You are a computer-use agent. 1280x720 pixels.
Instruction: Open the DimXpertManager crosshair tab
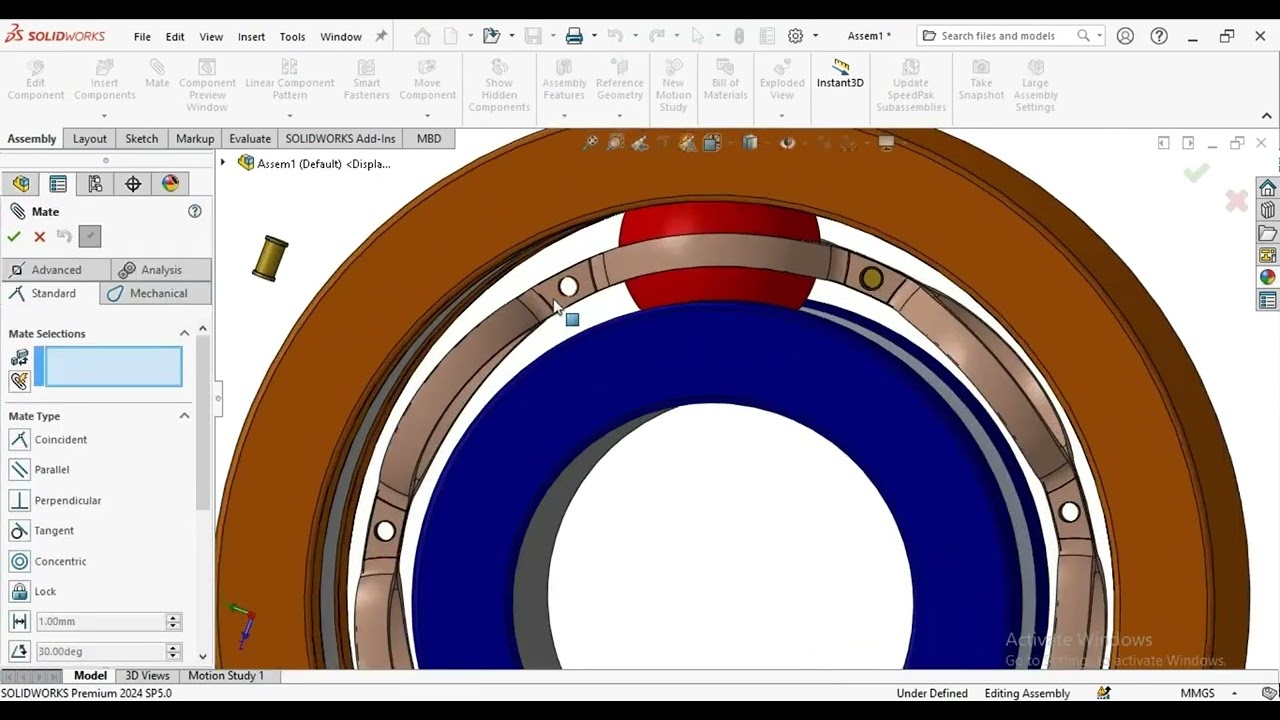point(133,184)
